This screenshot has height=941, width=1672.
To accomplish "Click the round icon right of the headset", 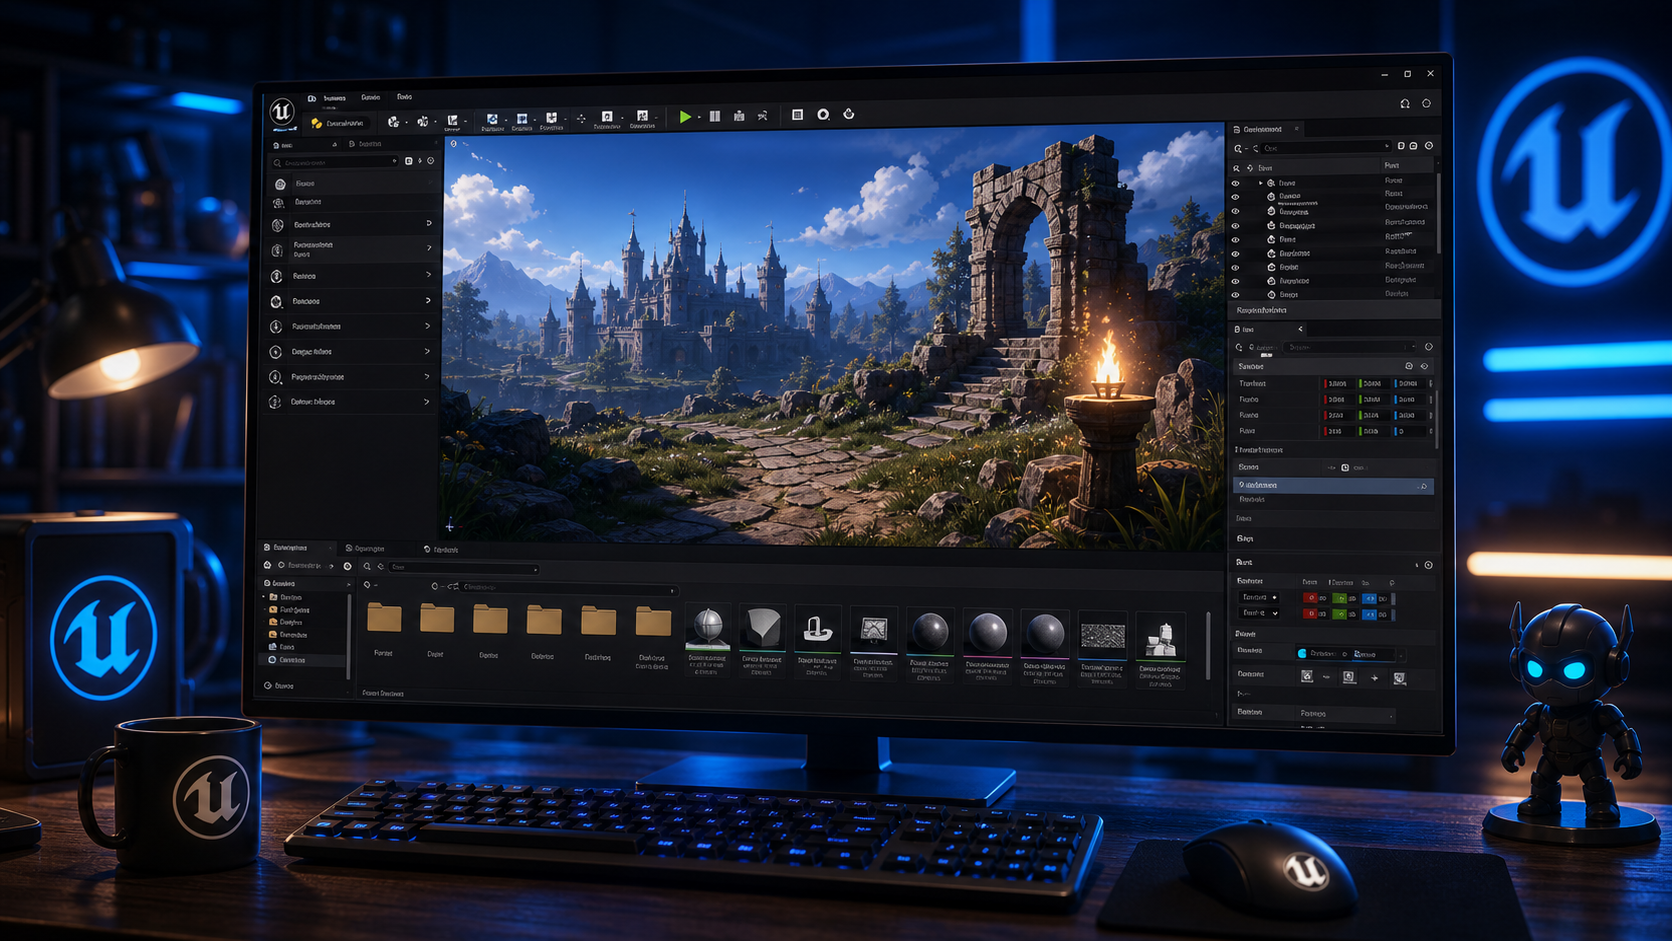I will 1426,103.
